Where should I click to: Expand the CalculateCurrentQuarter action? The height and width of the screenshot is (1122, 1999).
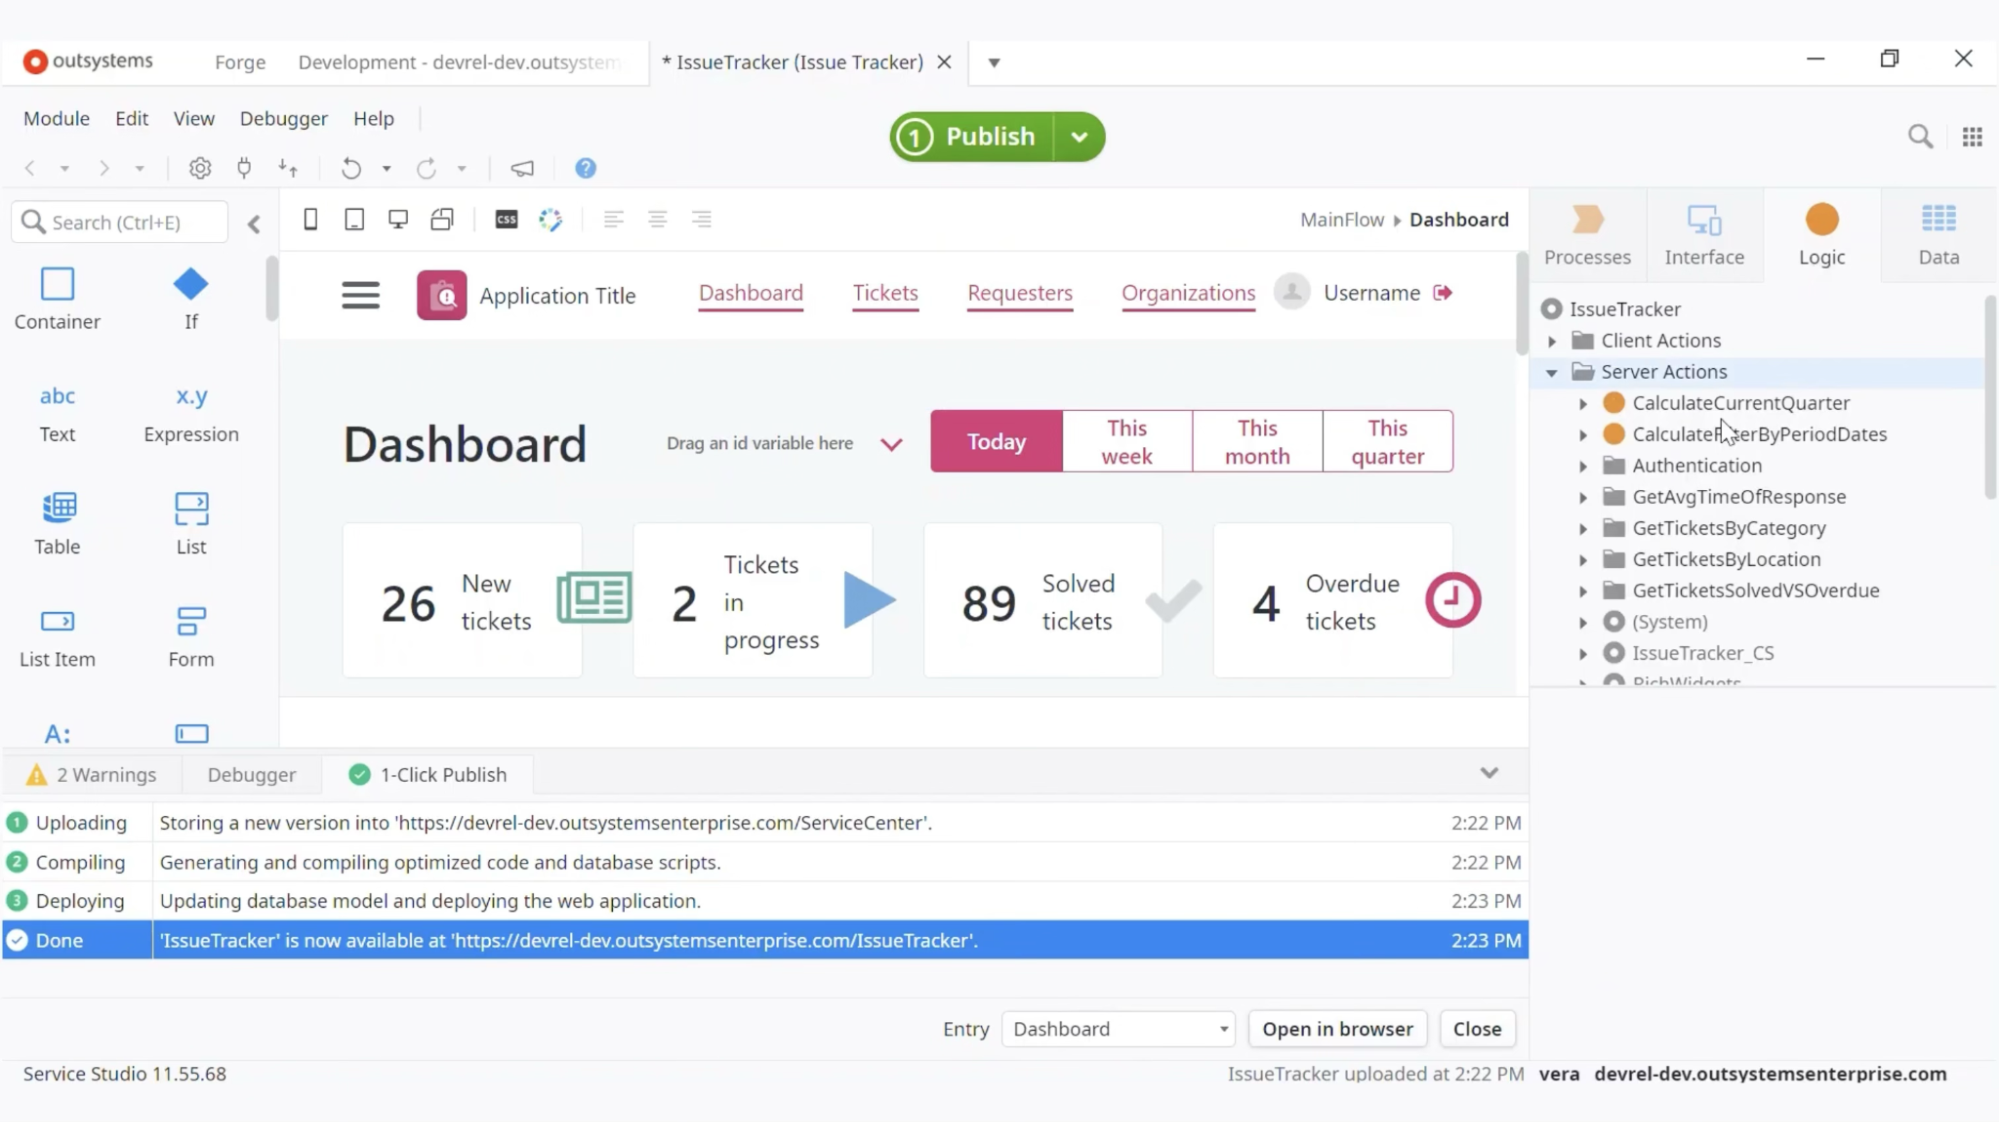[1583, 404]
